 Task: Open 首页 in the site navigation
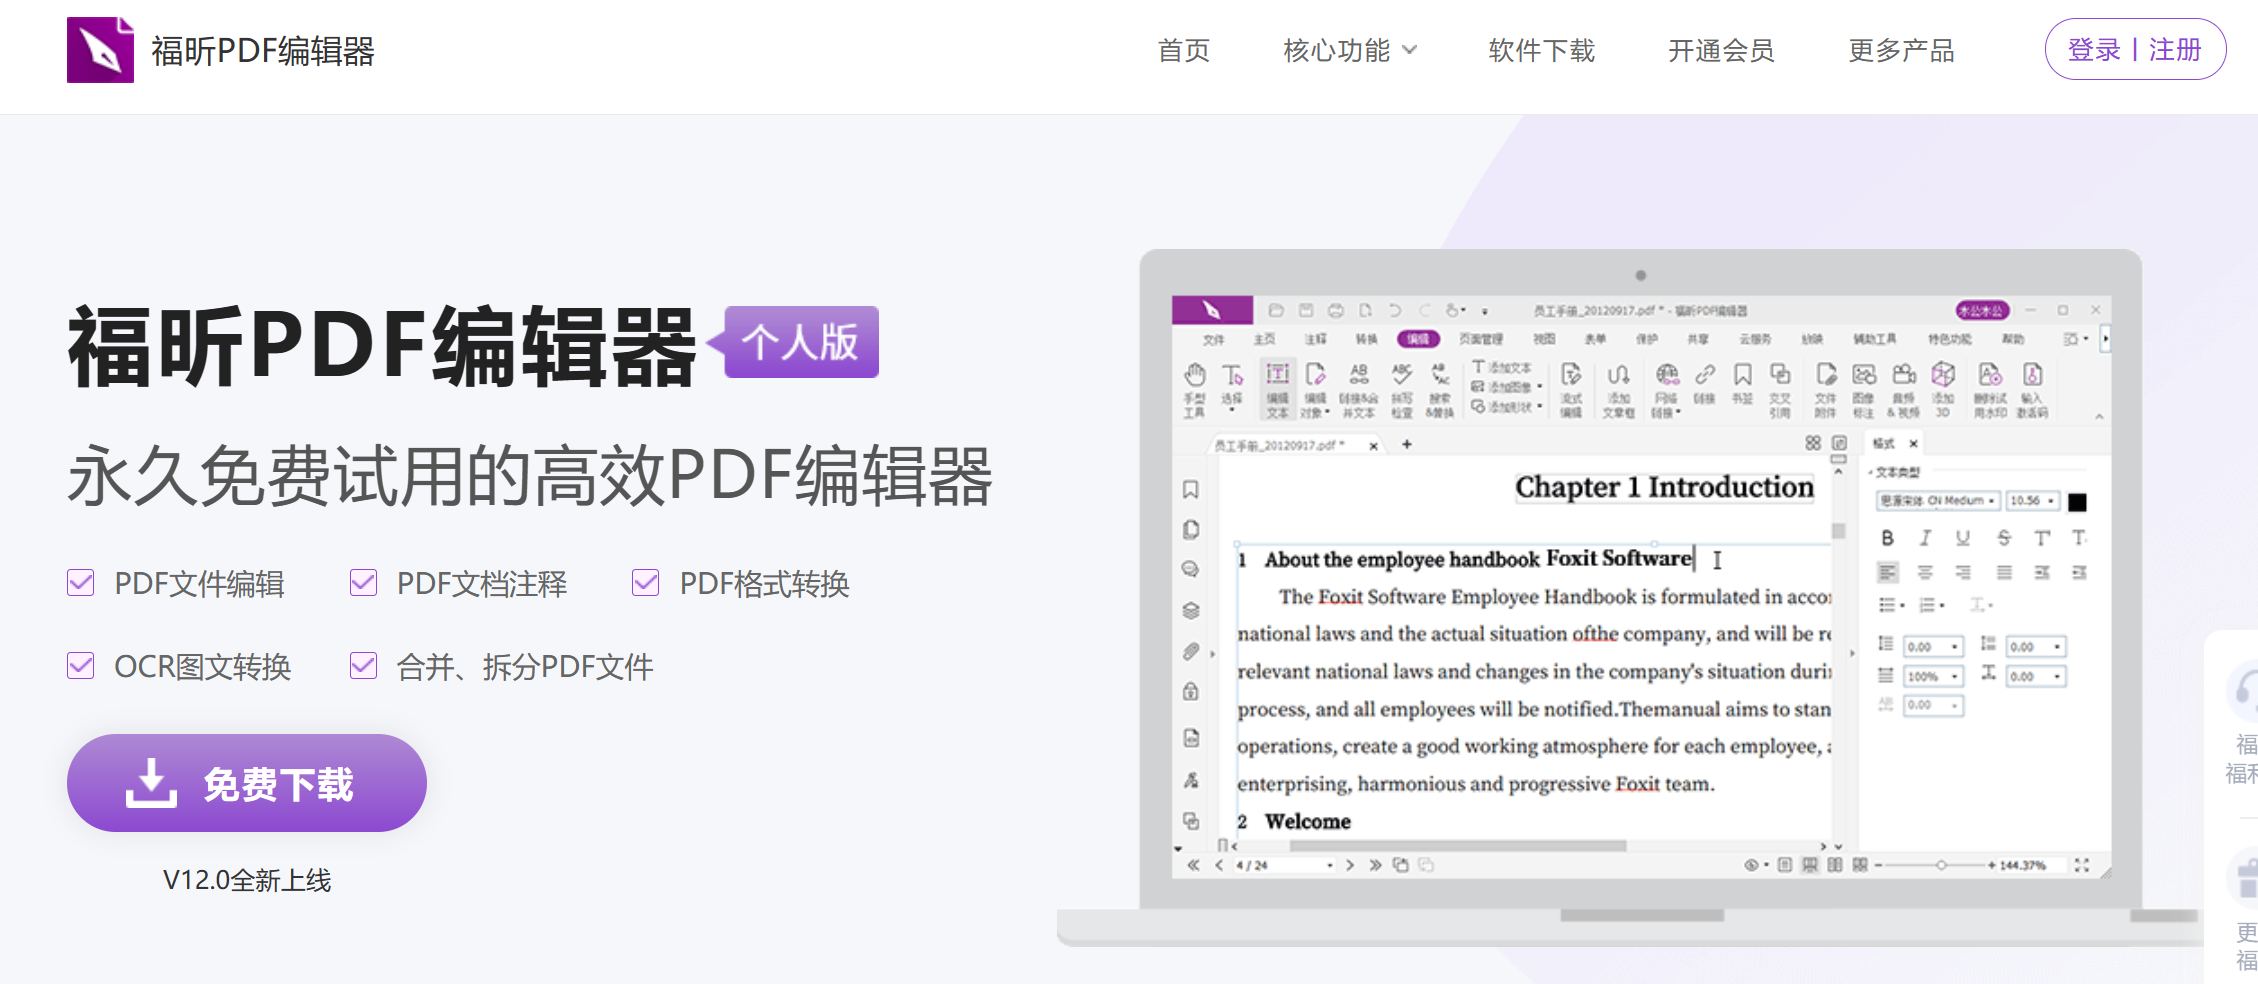[x=1184, y=50]
